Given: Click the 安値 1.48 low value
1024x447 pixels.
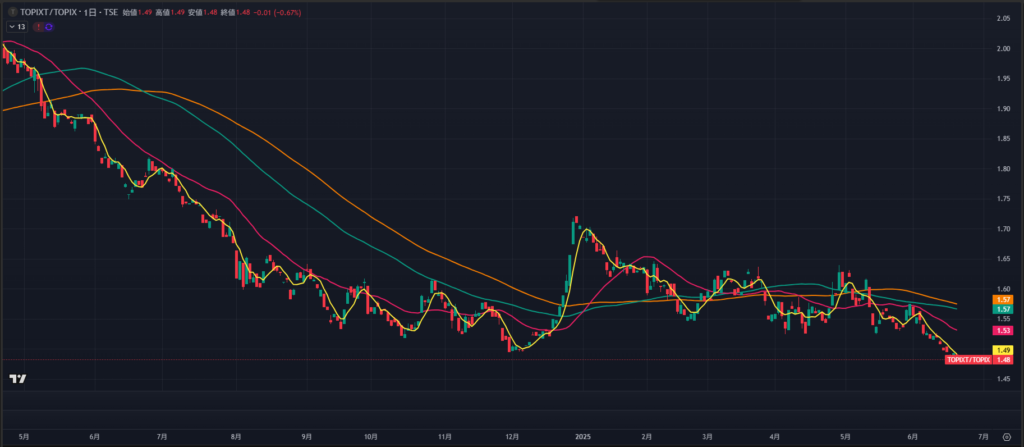Looking at the screenshot, I should point(202,12).
